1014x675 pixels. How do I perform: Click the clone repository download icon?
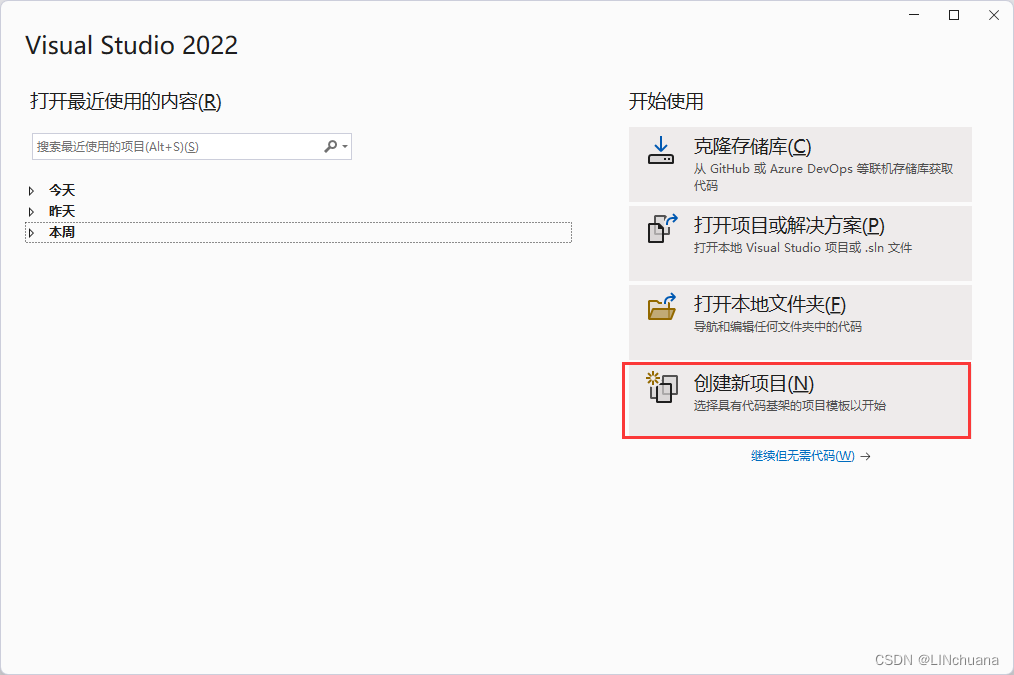[x=661, y=150]
